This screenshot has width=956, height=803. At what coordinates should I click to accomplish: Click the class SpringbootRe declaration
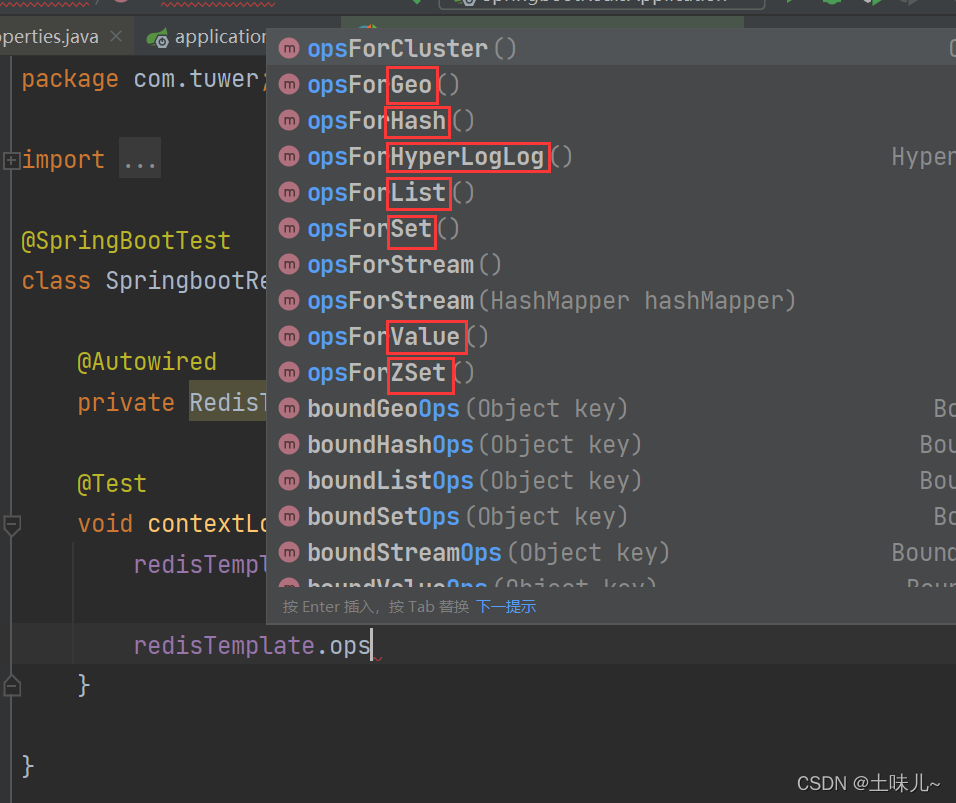[x=144, y=280]
